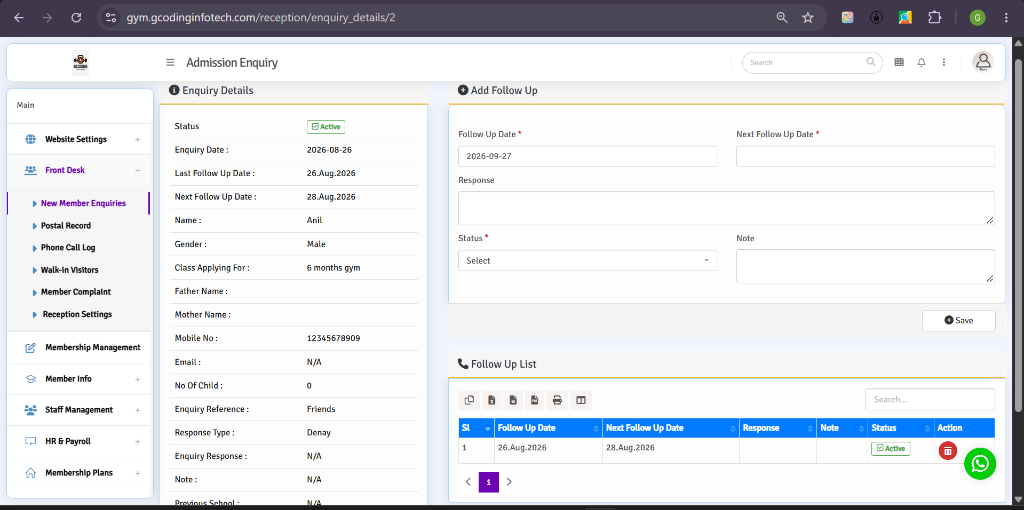Sort by Follow Up Date column
This screenshot has width=1024, height=510.
548,428
